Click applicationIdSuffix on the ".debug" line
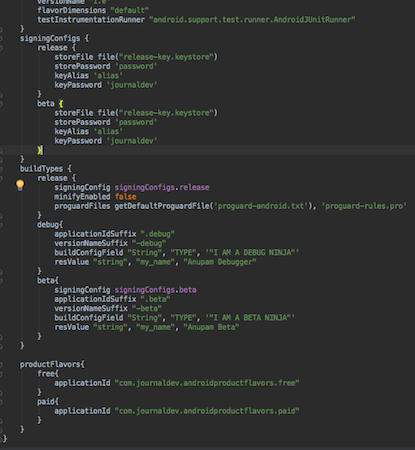Viewport: 415px width, 450px height. tap(95, 234)
